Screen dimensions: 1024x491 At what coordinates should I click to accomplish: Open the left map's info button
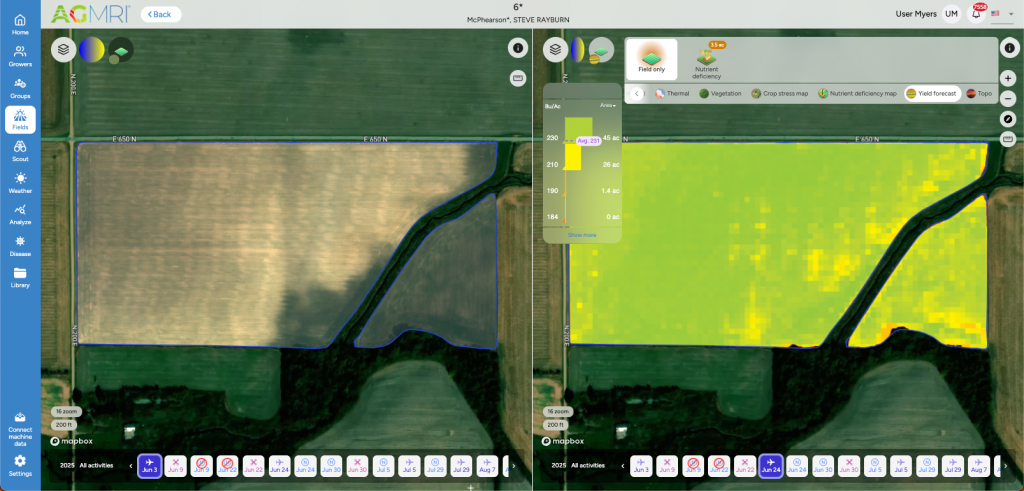click(518, 48)
